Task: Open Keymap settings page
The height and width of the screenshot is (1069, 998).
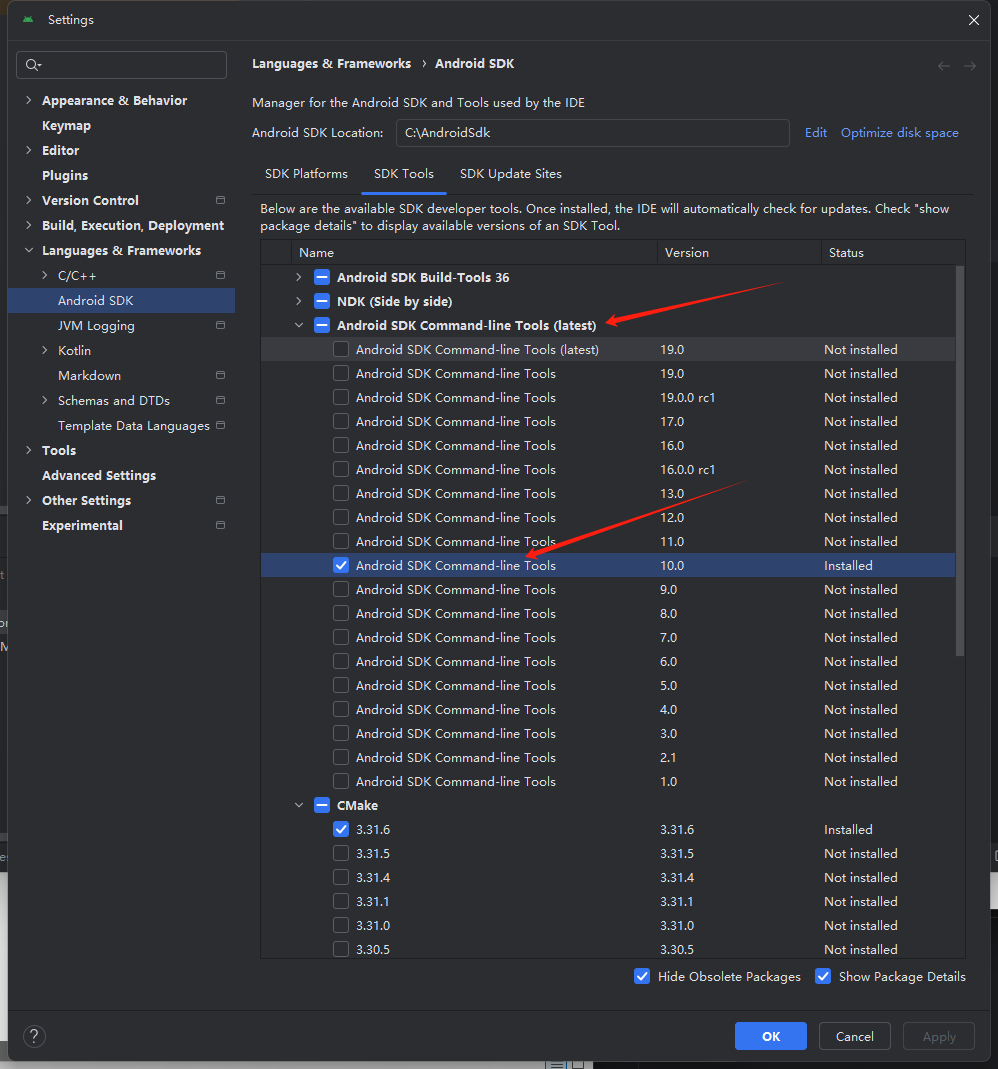Action: (66, 125)
